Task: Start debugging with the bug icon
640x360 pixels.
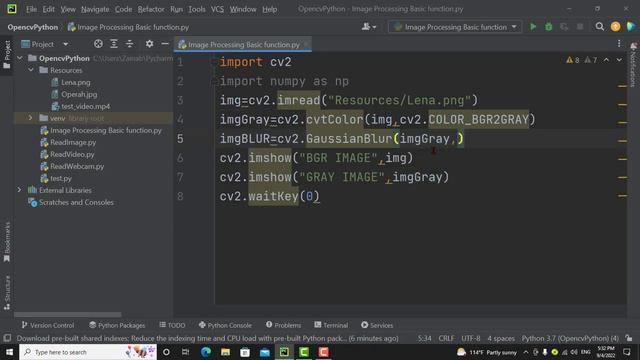Action: tap(549, 27)
